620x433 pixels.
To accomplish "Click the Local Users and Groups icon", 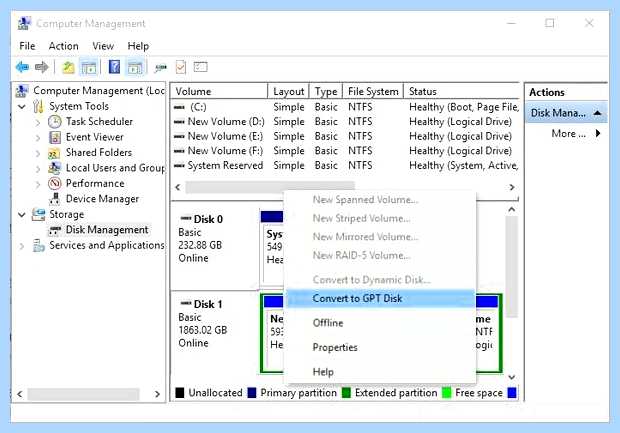I will 55,168.
